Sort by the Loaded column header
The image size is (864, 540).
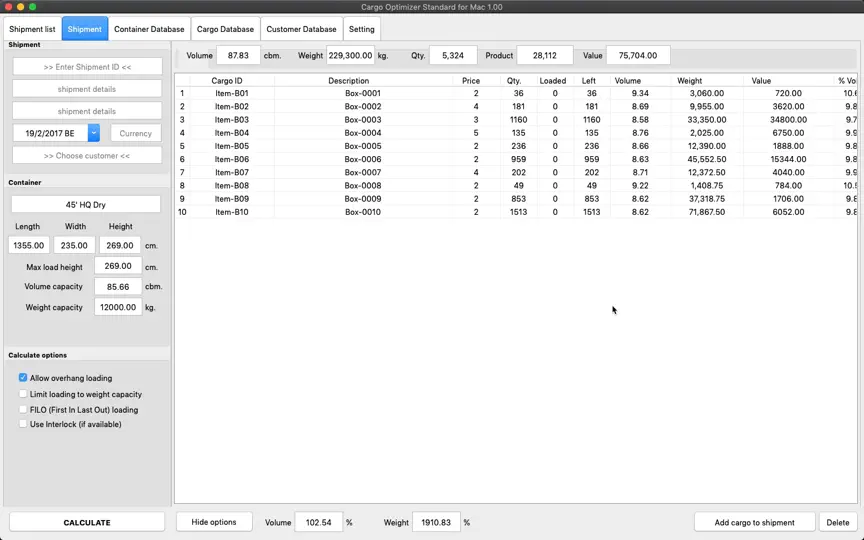(553, 80)
